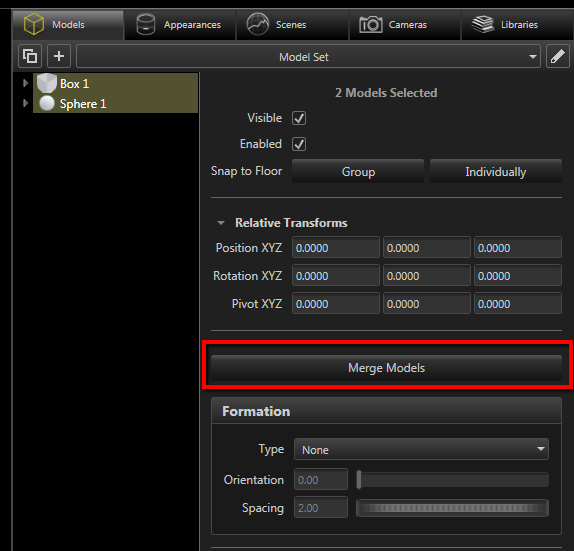Open the Model Set dropdown
The height and width of the screenshot is (551, 574).
(x=308, y=56)
